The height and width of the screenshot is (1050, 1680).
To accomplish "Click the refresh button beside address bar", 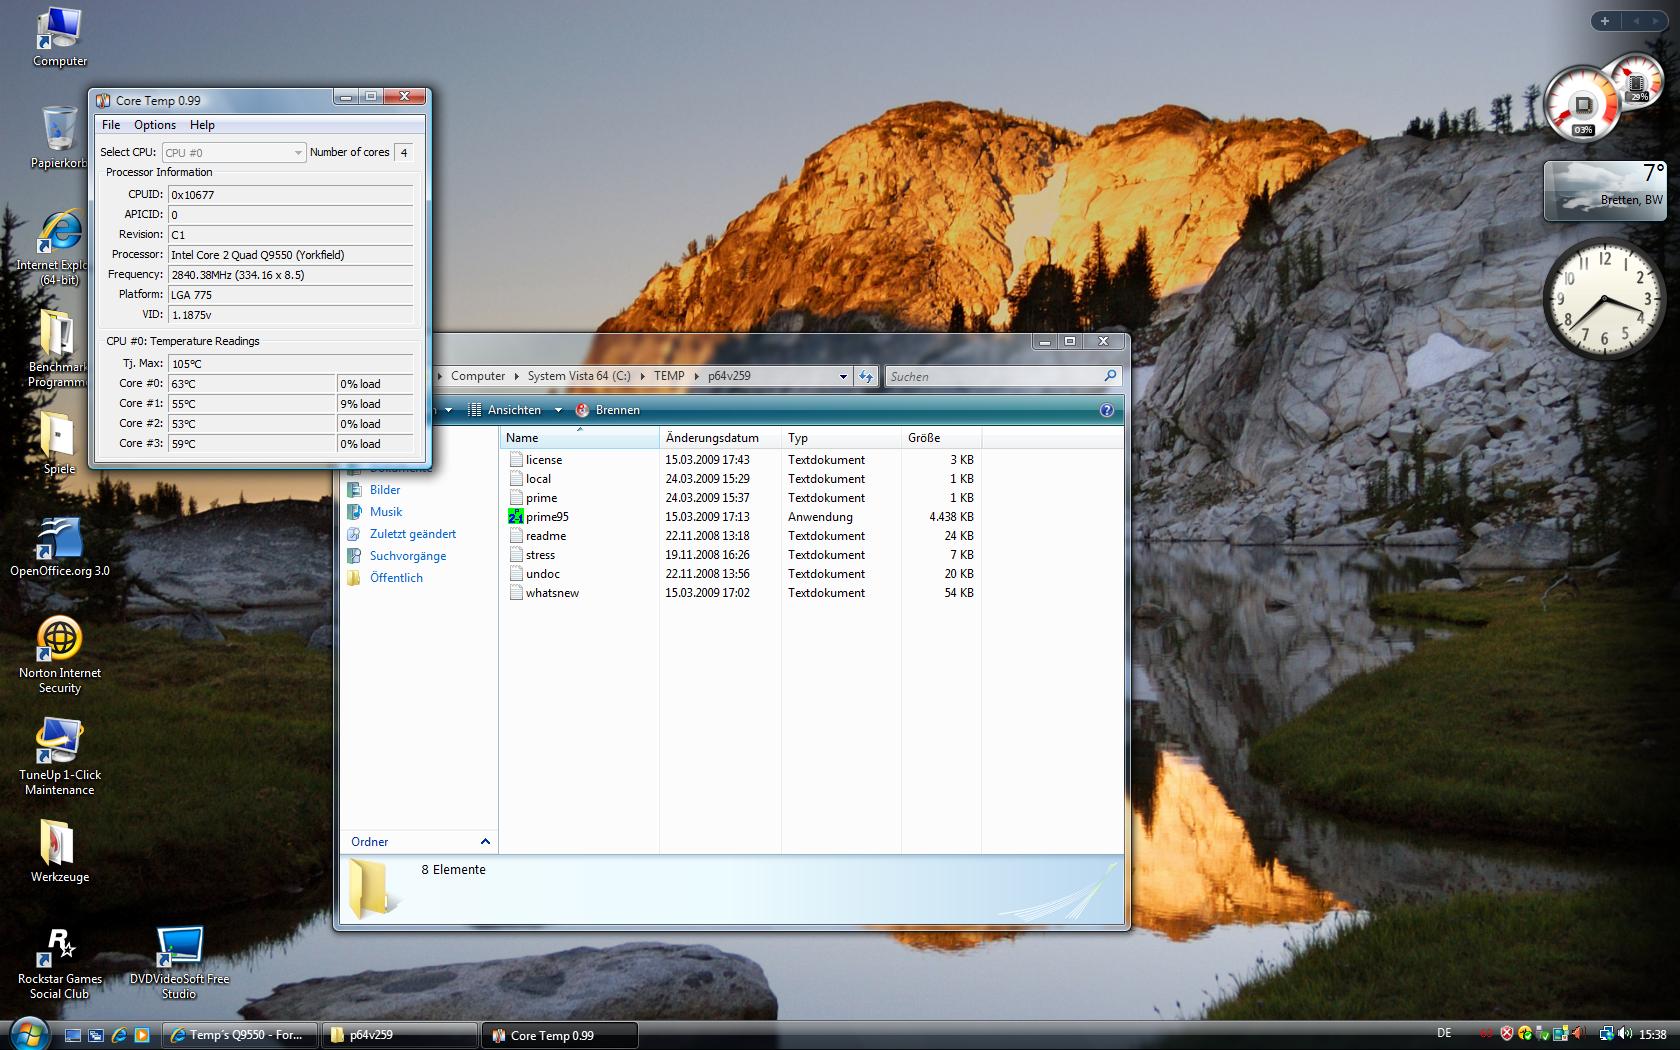I will point(866,376).
